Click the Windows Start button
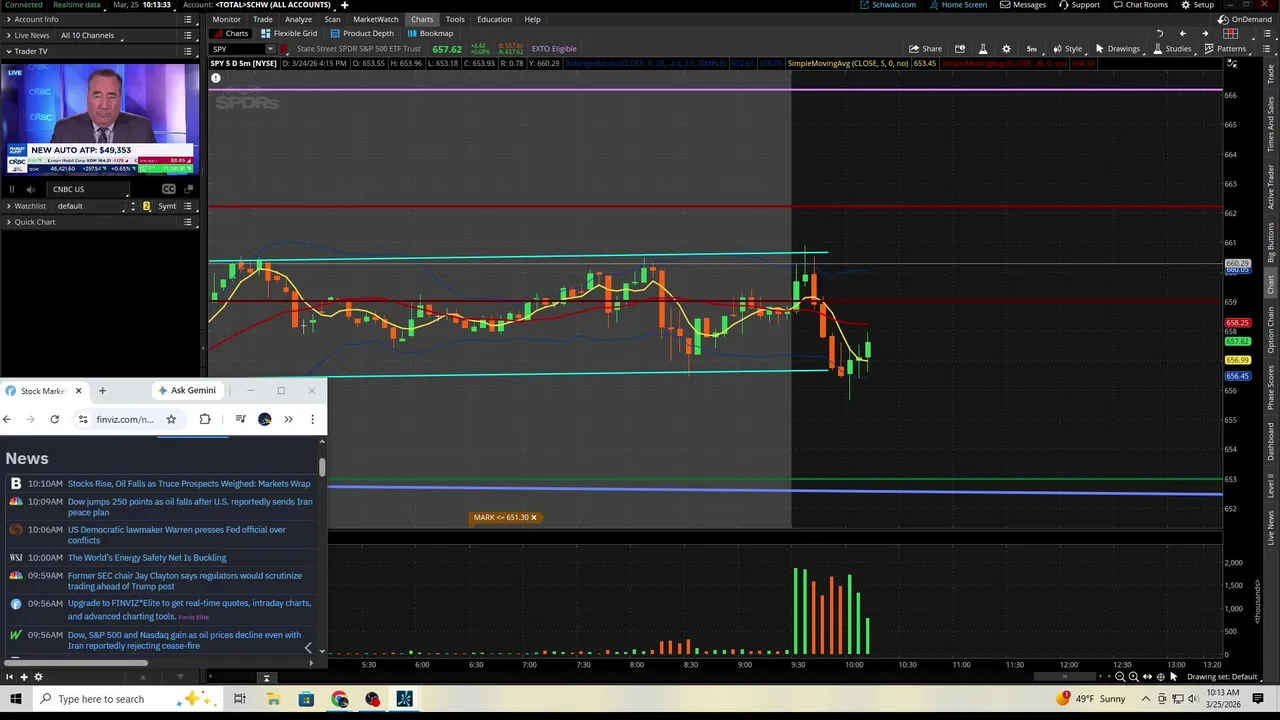Screen dimensions: 1280x720 (15, 699)
